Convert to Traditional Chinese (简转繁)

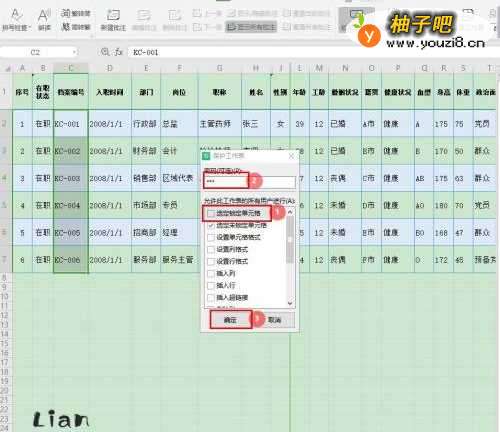76,26
